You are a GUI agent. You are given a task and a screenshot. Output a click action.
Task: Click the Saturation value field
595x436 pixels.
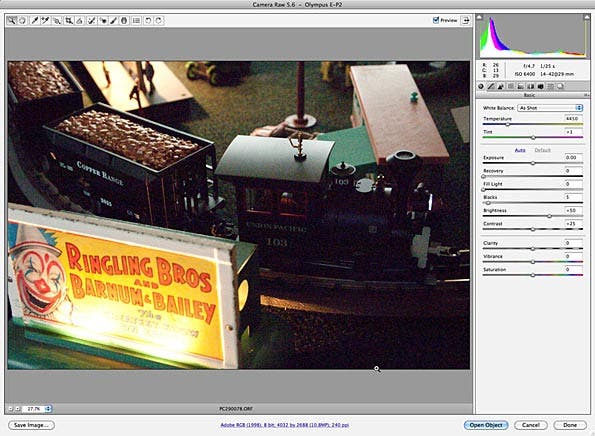pos(573,270)
